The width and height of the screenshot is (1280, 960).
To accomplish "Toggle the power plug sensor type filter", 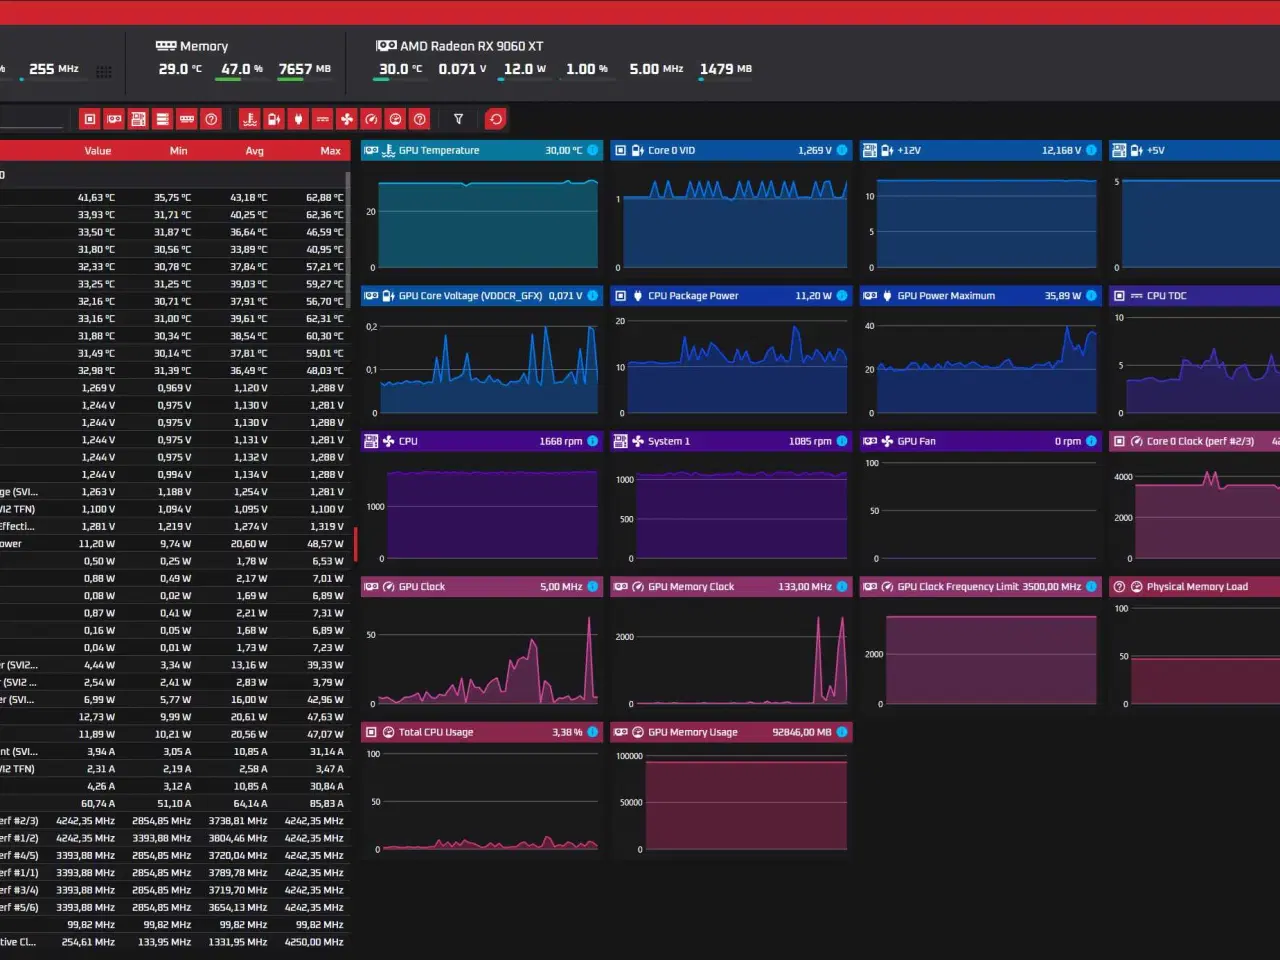I will pyautogui.click(x=298, y=119).
